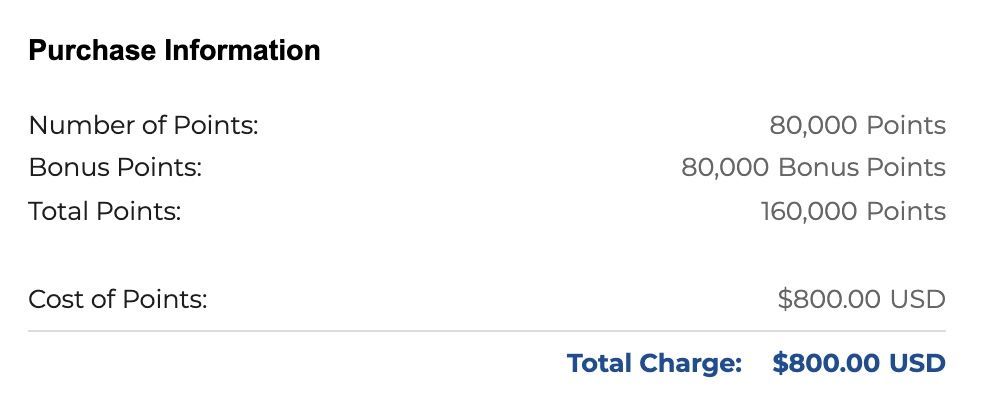Viewport: 992px width, 408px height.
Task: Click USD in the Cost of Points row
Action: [917, 299]
